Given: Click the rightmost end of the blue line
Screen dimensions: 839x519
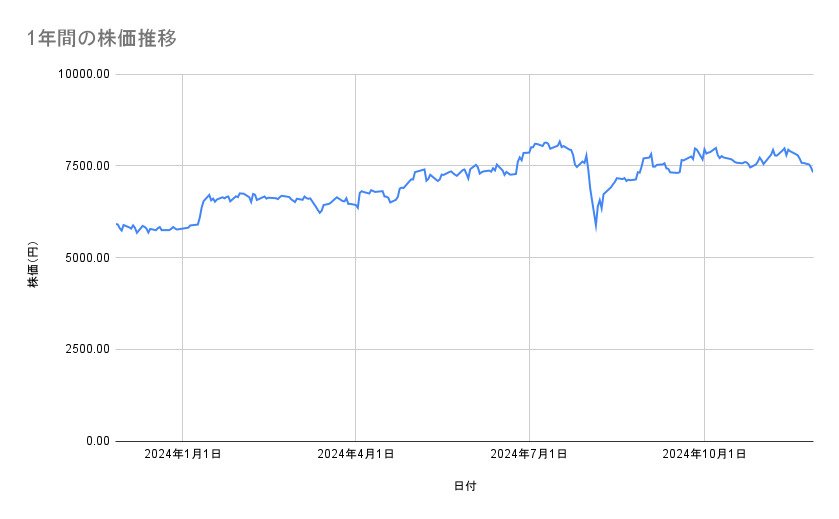Looking at the screenshot, I should pos(812,172).
